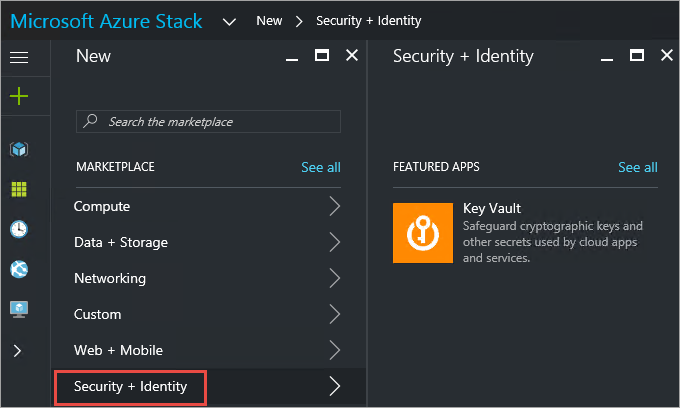Click the clock recent icon in sidebar
The height and width of the screenshot is (408, 680).
pos(19,229)
